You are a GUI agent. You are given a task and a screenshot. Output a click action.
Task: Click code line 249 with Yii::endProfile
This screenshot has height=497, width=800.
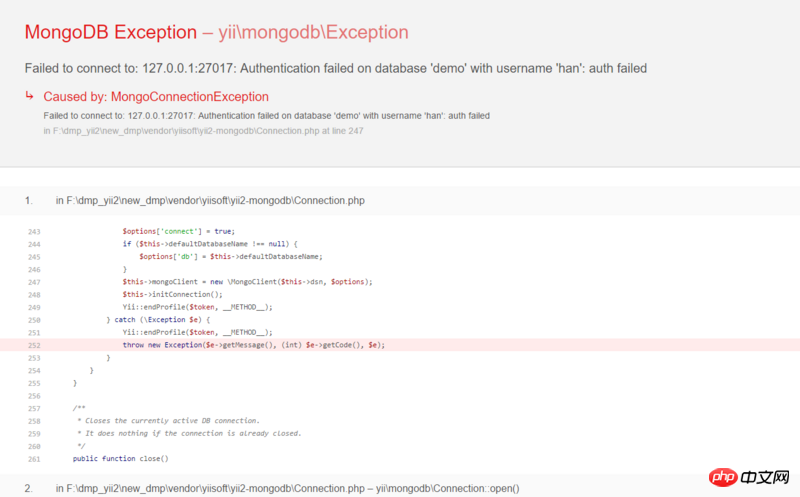[x=197, y=307]
